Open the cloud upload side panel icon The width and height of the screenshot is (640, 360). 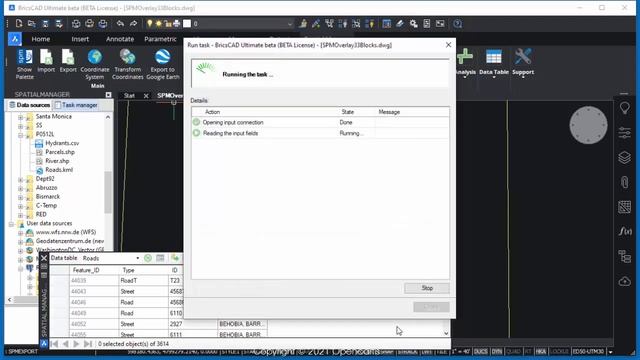tap(624, 281)
